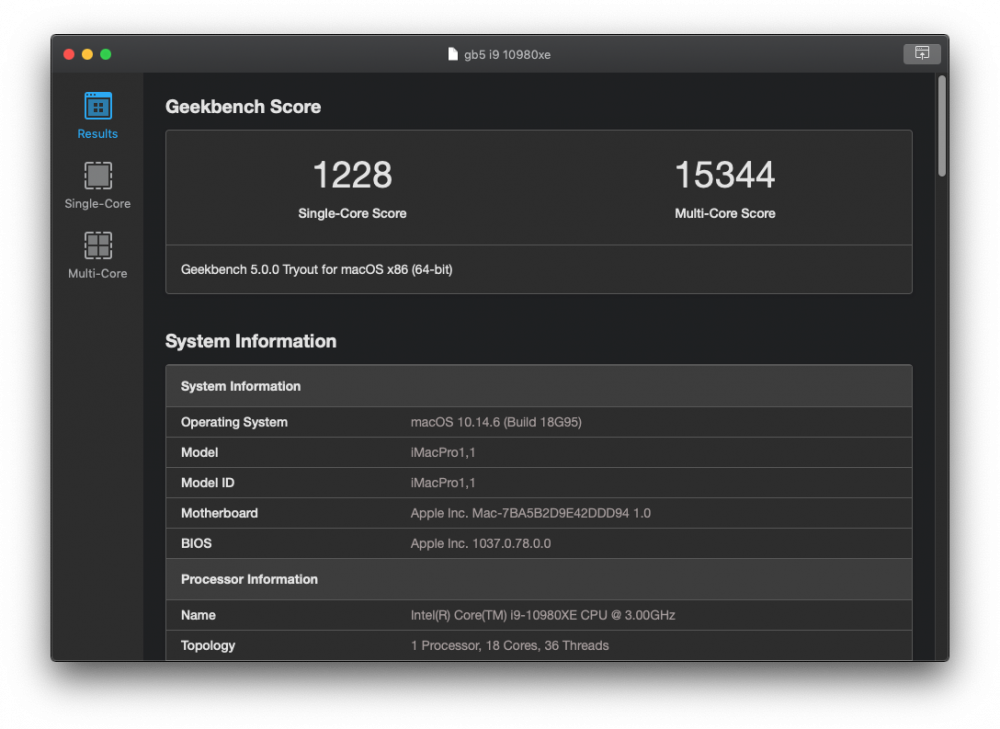Screen dimensions: 1000x729
Task: Click the Model row label
Action: tap(200, 452)
